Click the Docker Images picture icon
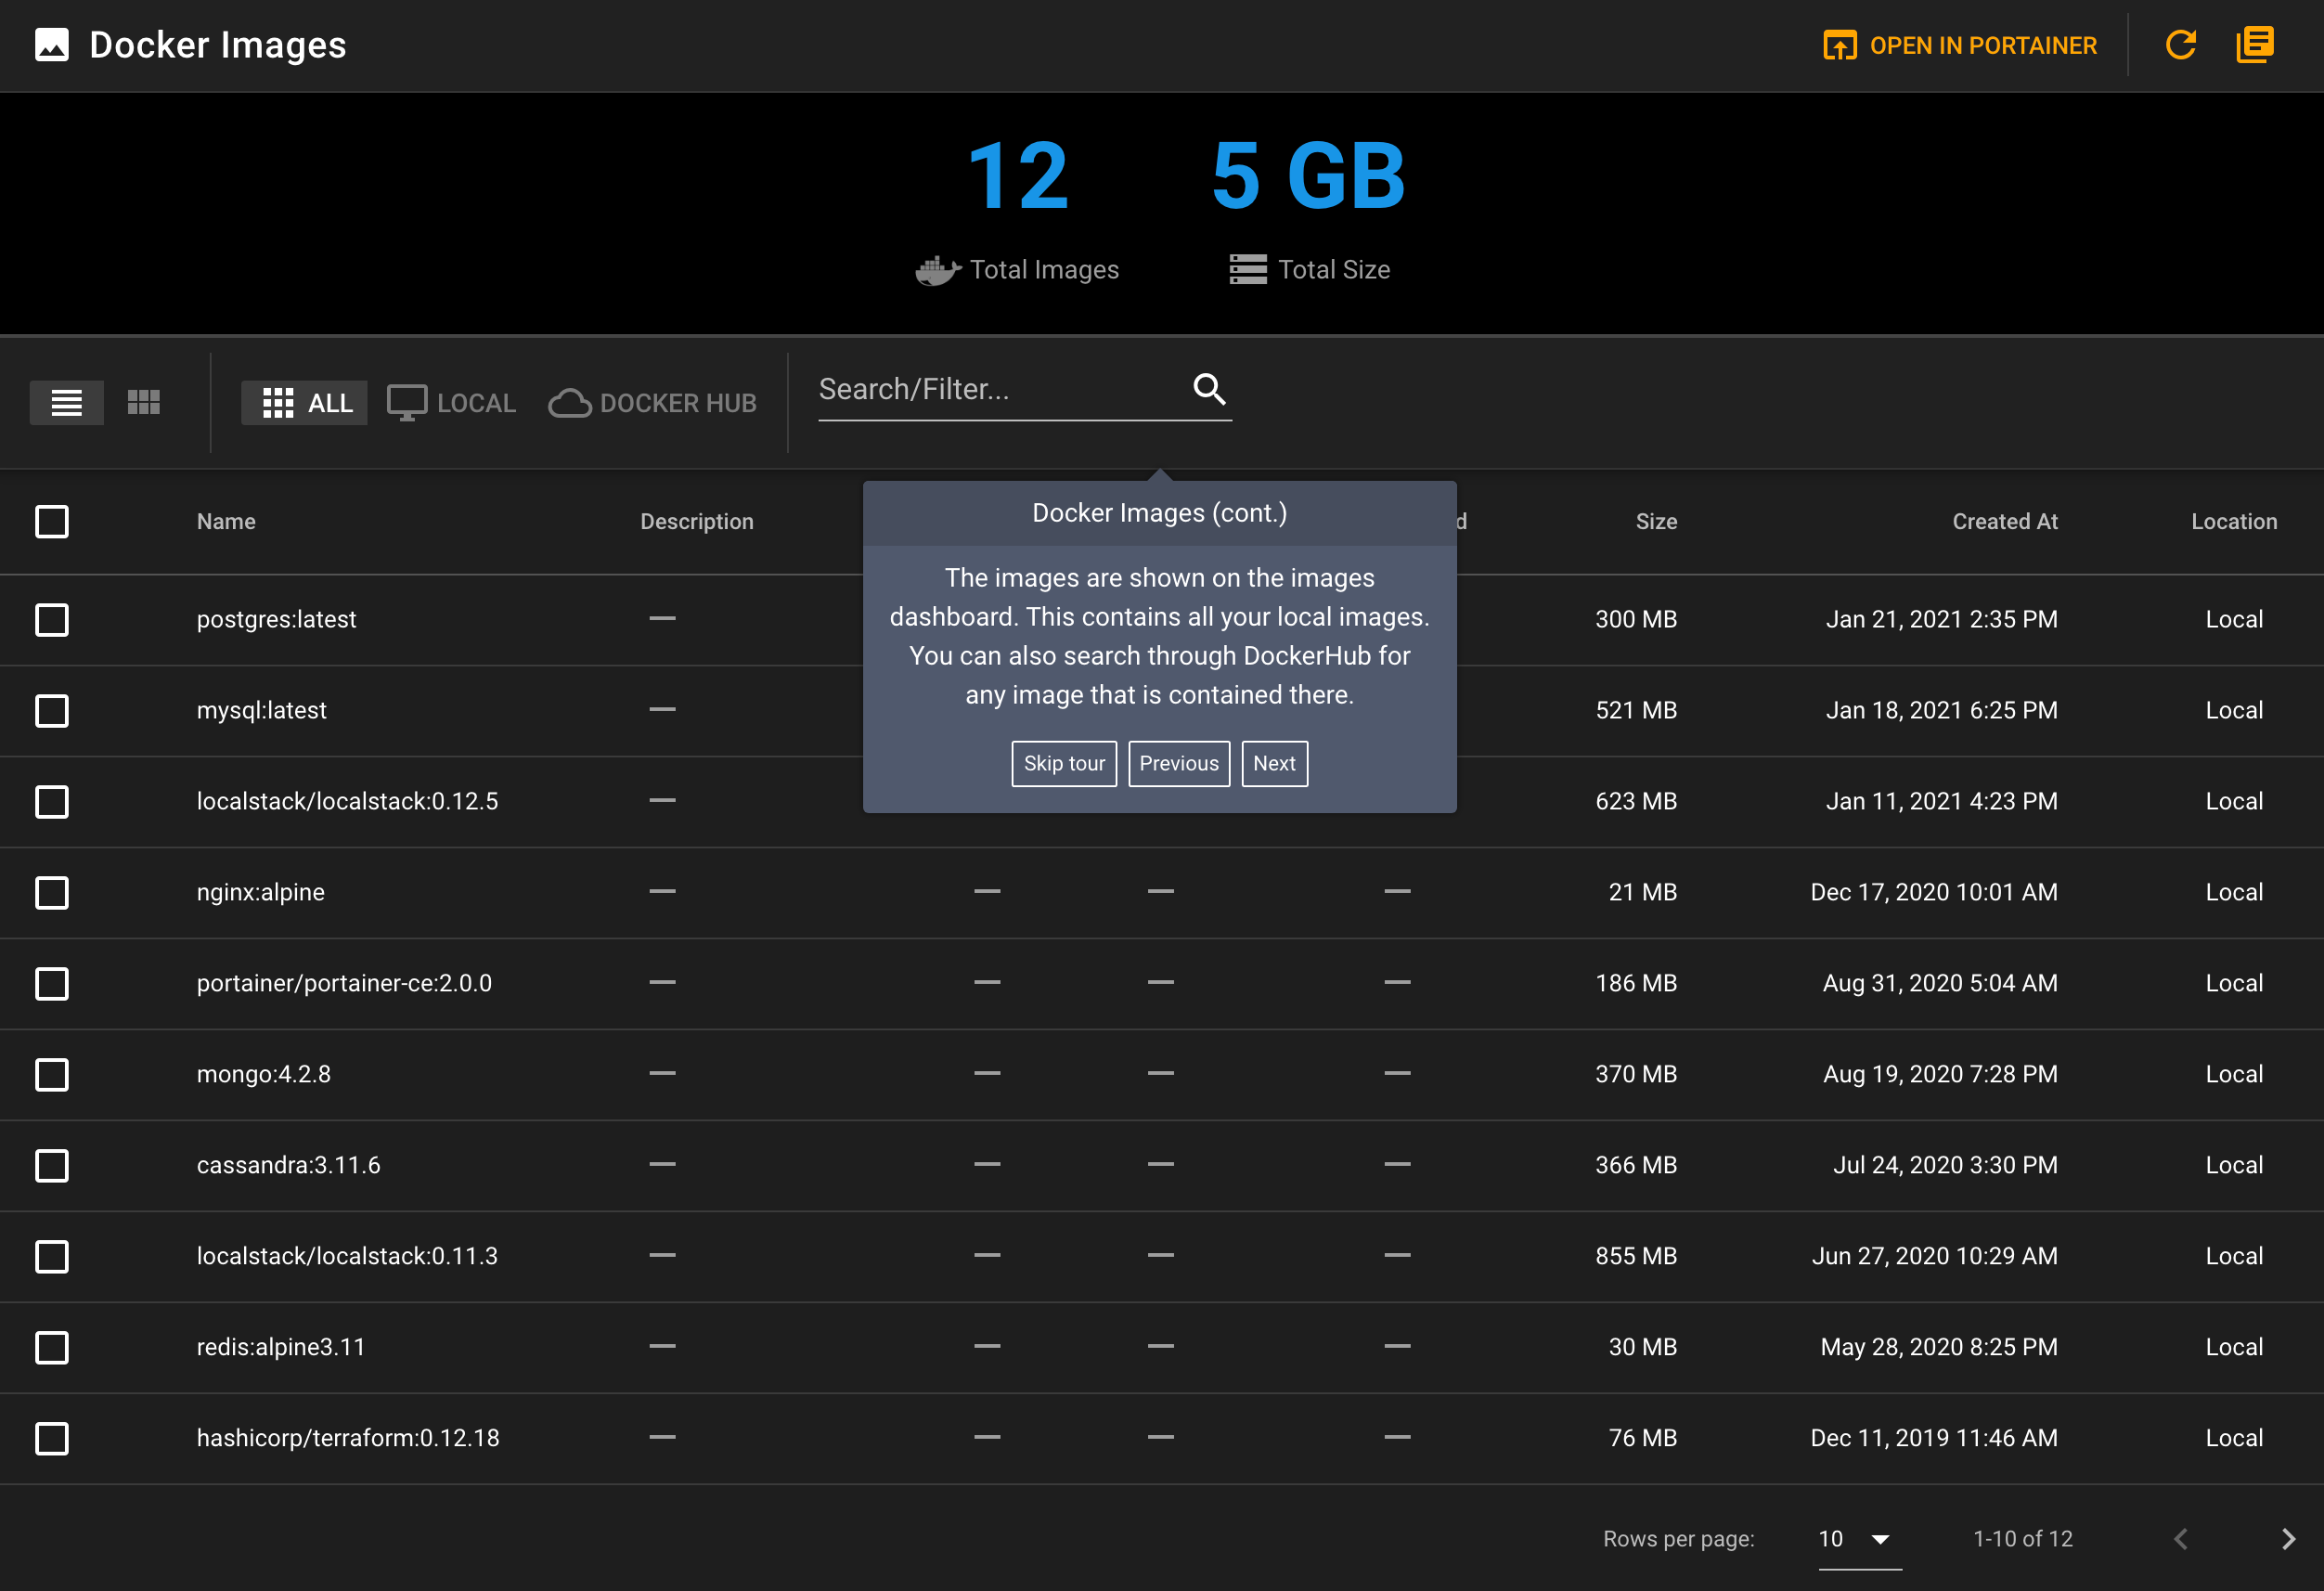2324x1591 pixels. (52, 45)
